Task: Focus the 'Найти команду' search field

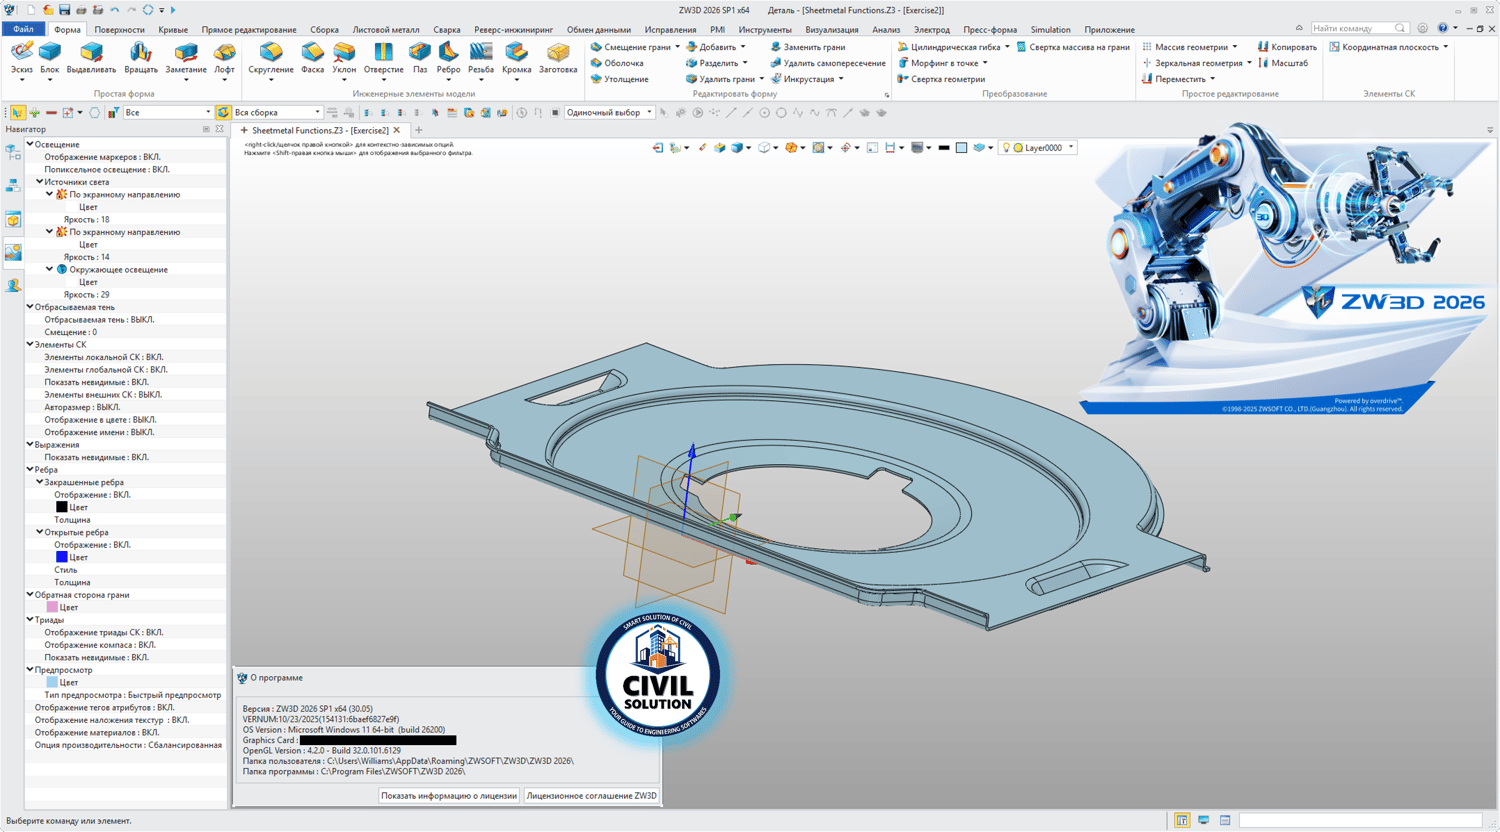Action: tap(1359, 28)
